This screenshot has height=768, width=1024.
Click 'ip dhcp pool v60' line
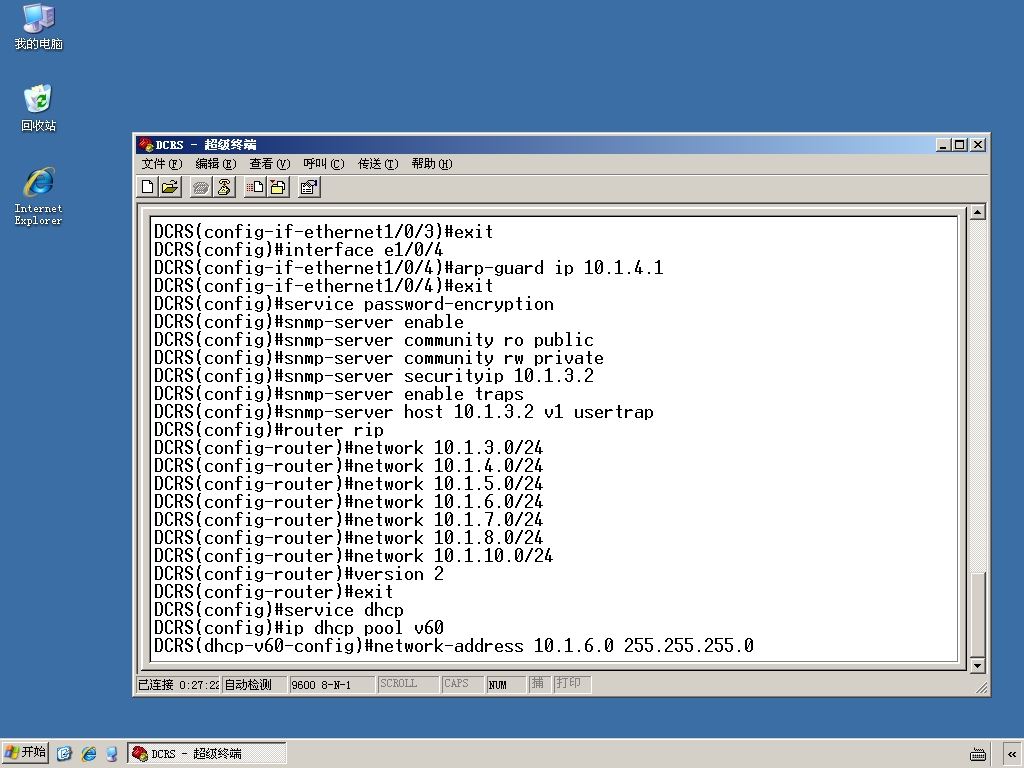point(298,628)
